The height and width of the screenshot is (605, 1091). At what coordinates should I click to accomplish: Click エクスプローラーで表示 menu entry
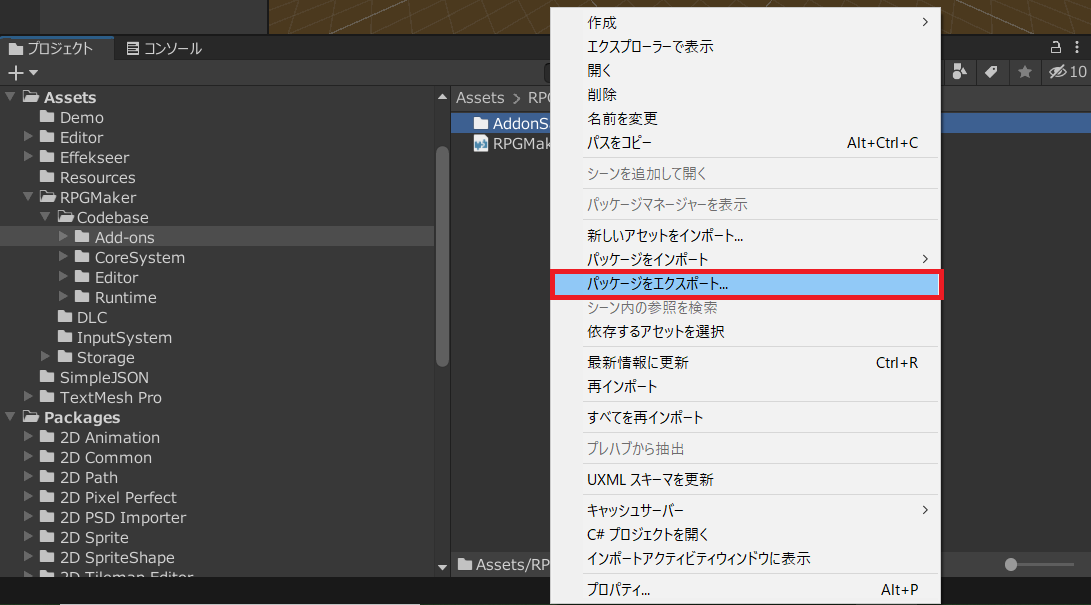pos(650,46)
